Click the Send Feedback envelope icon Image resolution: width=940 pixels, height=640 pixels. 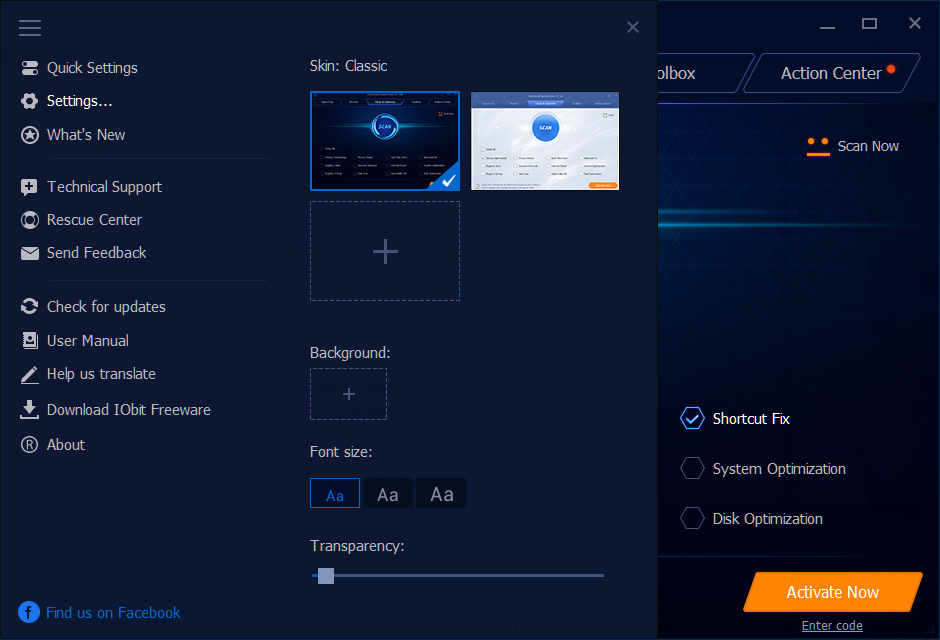click(x=29, y=253)
